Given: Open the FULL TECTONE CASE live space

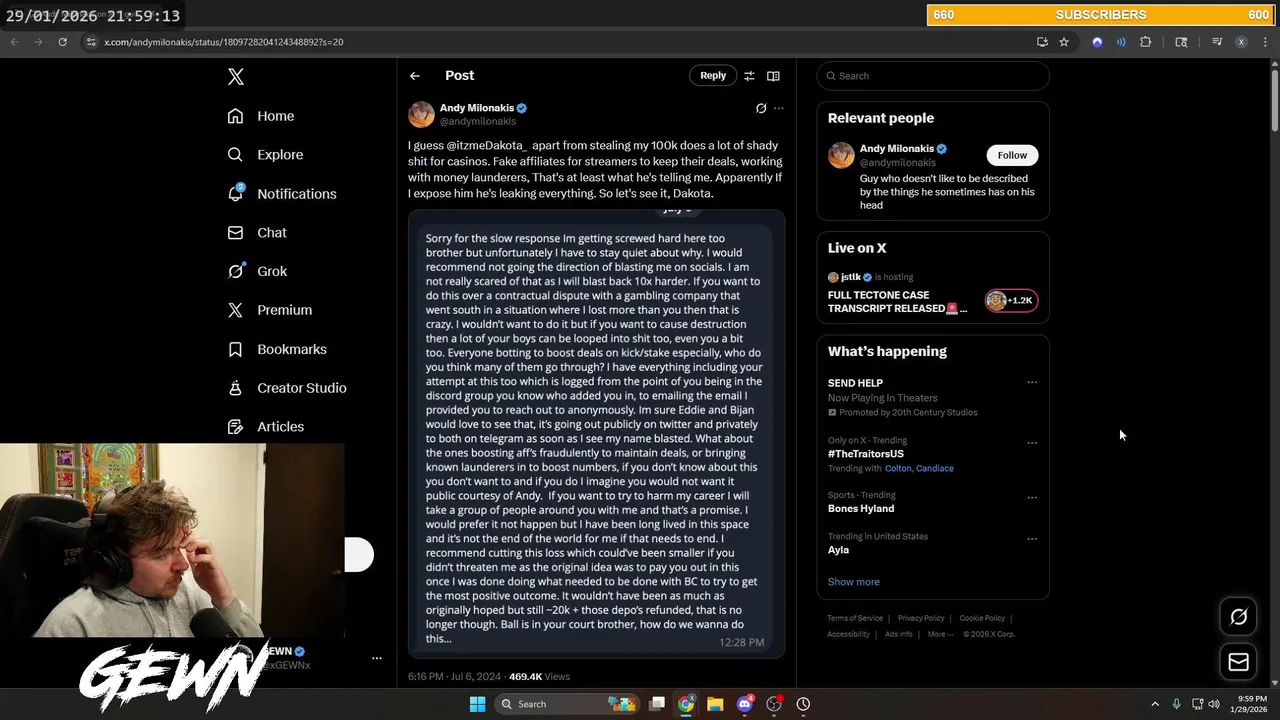Looking at the screenshot, I should click(897, 302).
